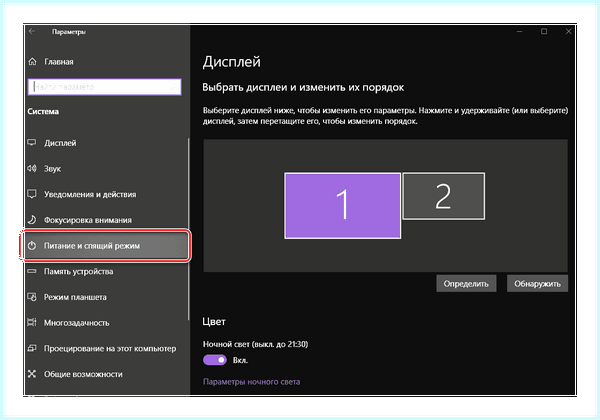Click the Общие возможности icon
The image size is (600, 420).
click(32, 374)
